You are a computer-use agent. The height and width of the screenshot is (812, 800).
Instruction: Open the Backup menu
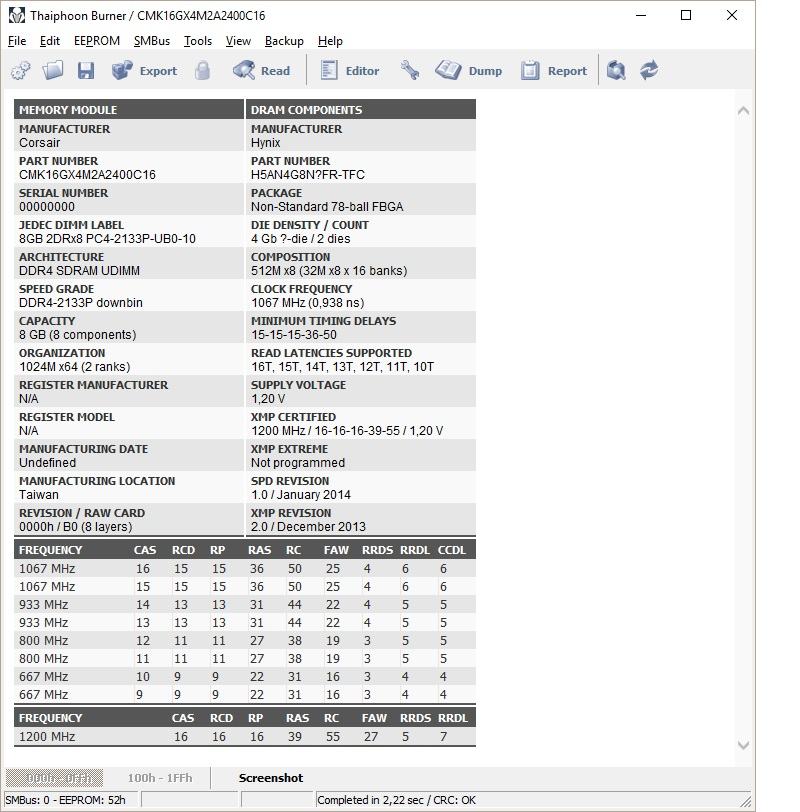(284, 41)
